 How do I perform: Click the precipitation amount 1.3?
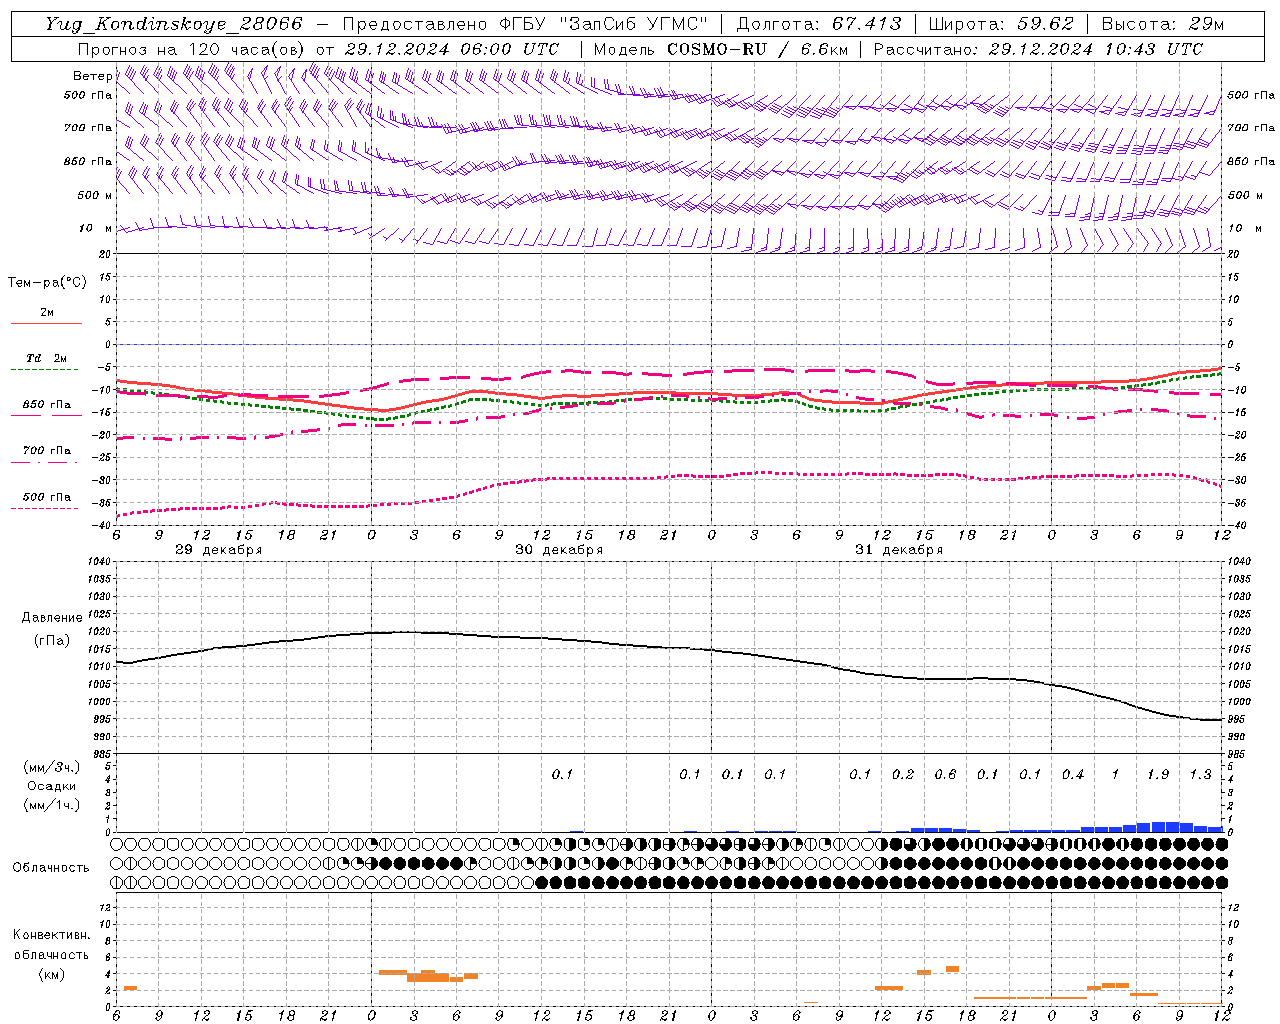tap(1200, 774)
